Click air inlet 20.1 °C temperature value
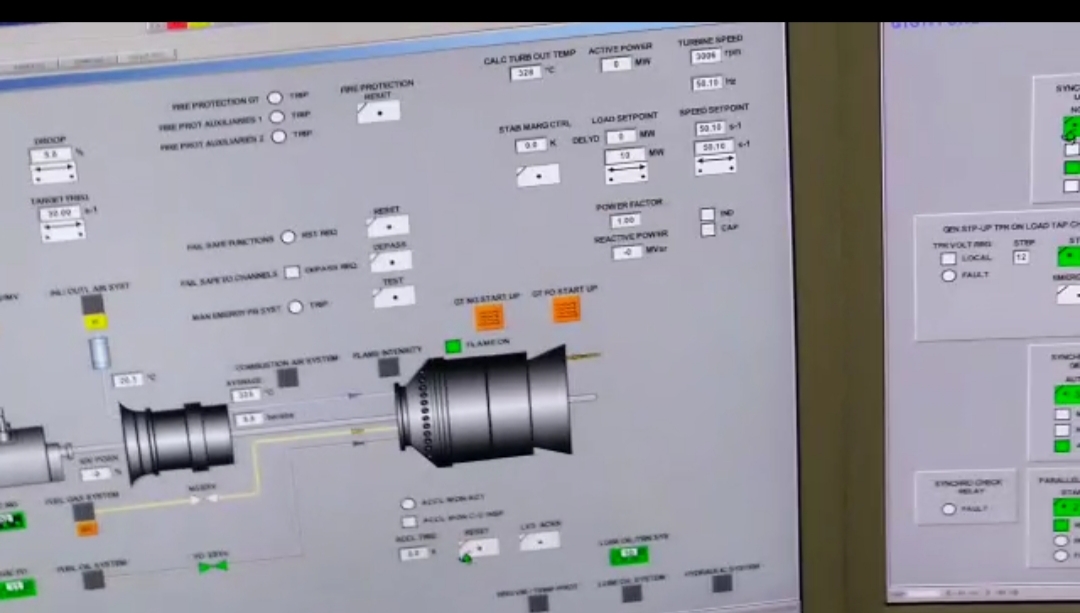1080x613 pixels. pyautogui.click(x=128, y=380)
